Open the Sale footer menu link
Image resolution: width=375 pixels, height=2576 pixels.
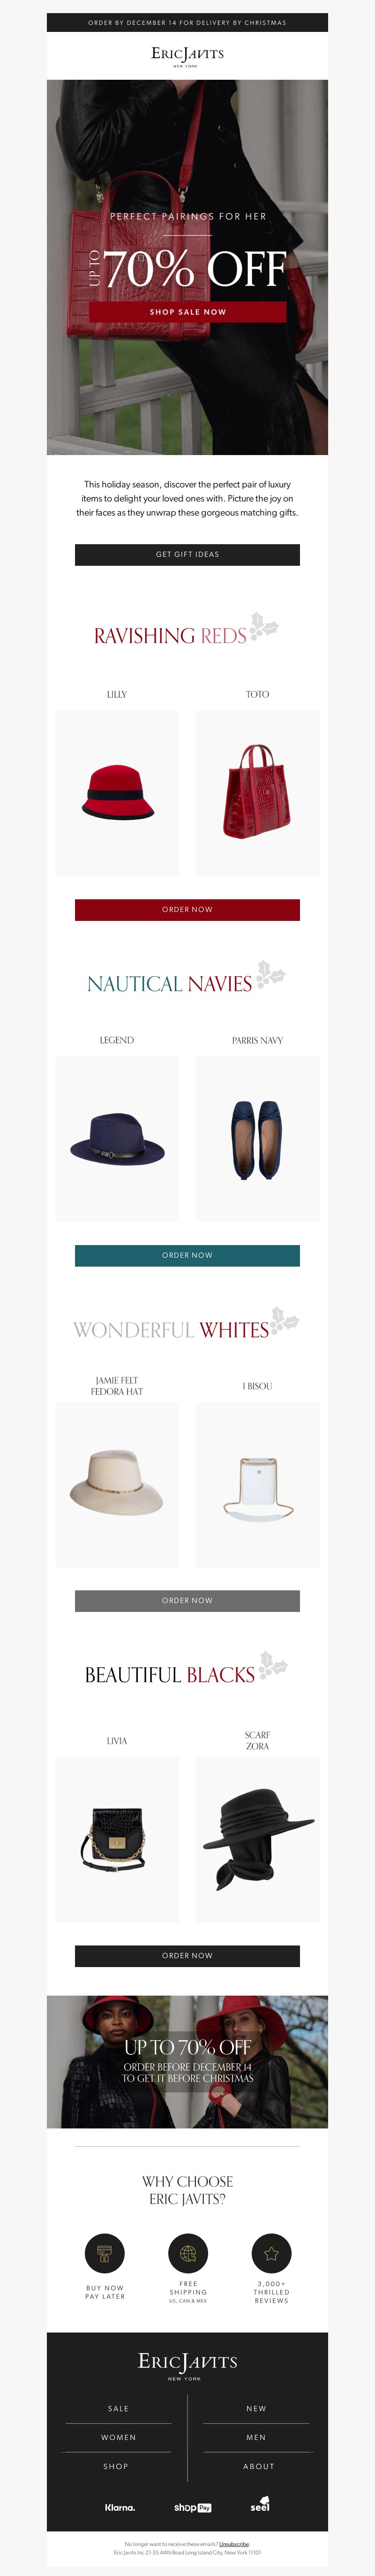point(118,2409)
